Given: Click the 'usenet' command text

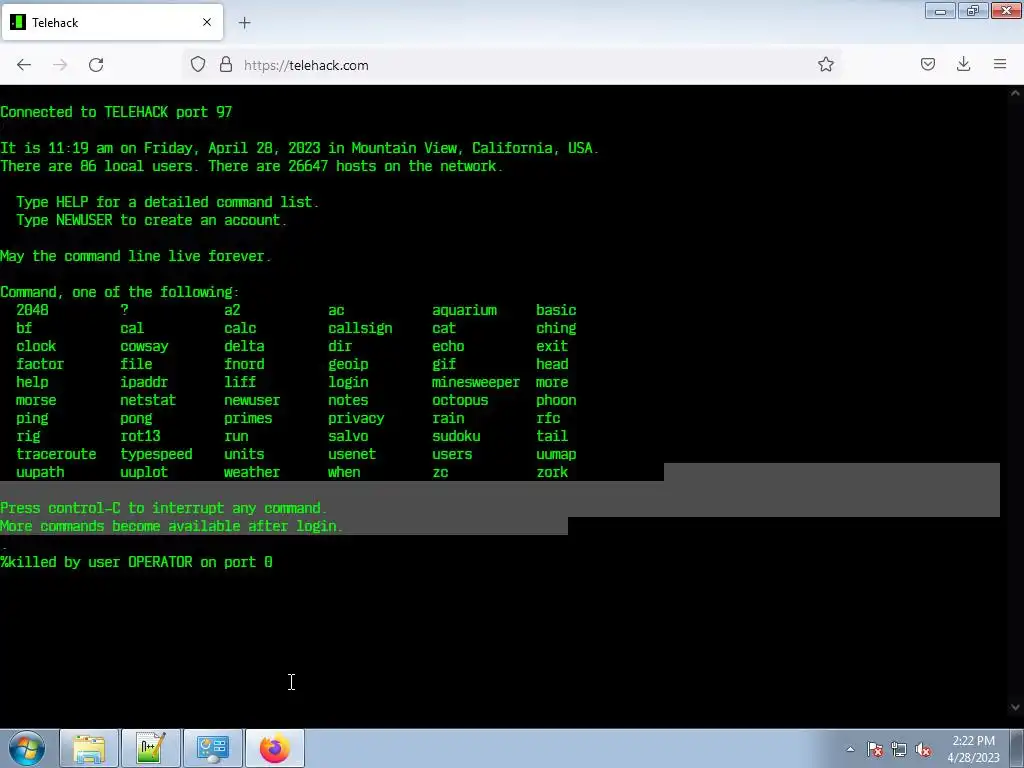Looking at the screenshot, I should [352, 454].
